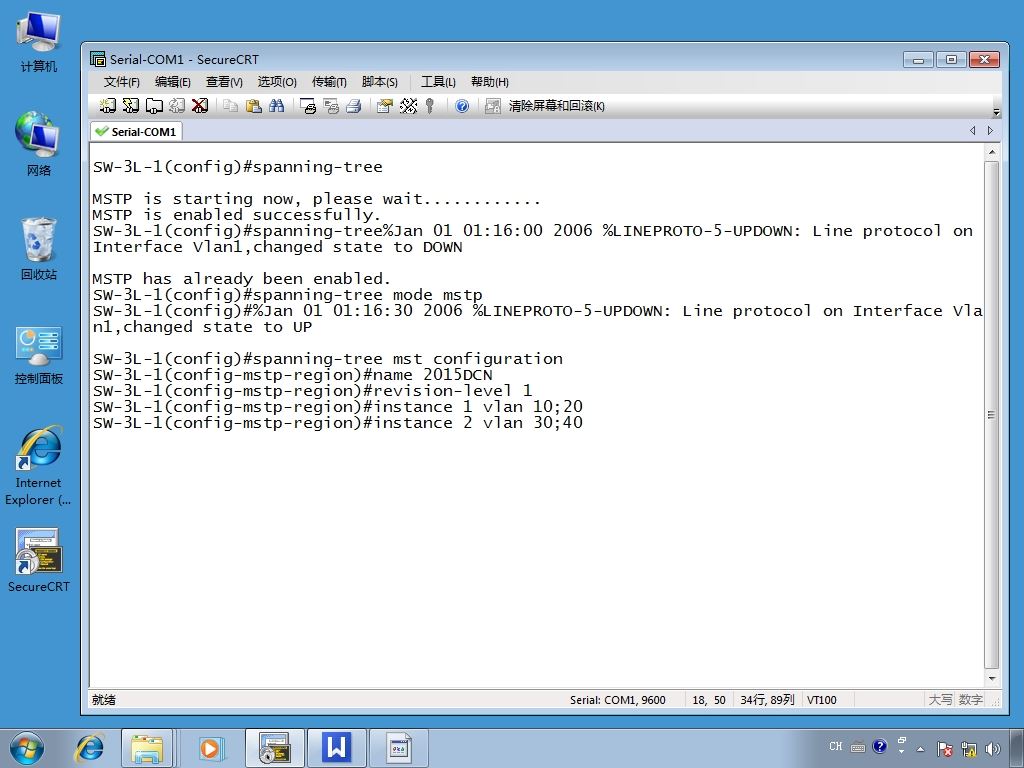Open Session Options from toolbar
This screenshot has height=768, width=1024.
click(x=385, y=106)
